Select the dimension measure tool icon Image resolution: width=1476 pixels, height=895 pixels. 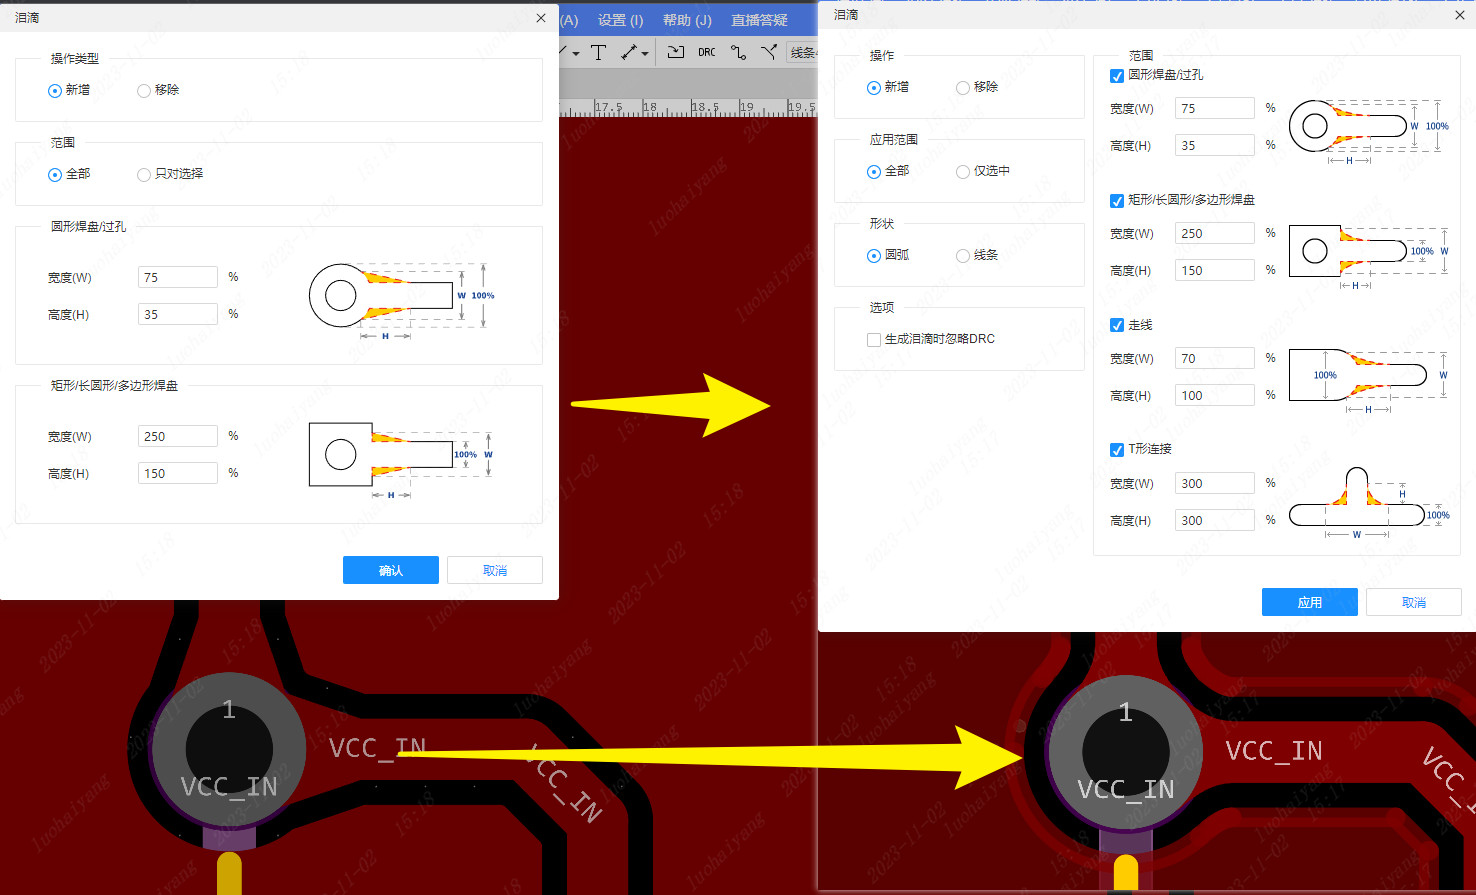629,52
